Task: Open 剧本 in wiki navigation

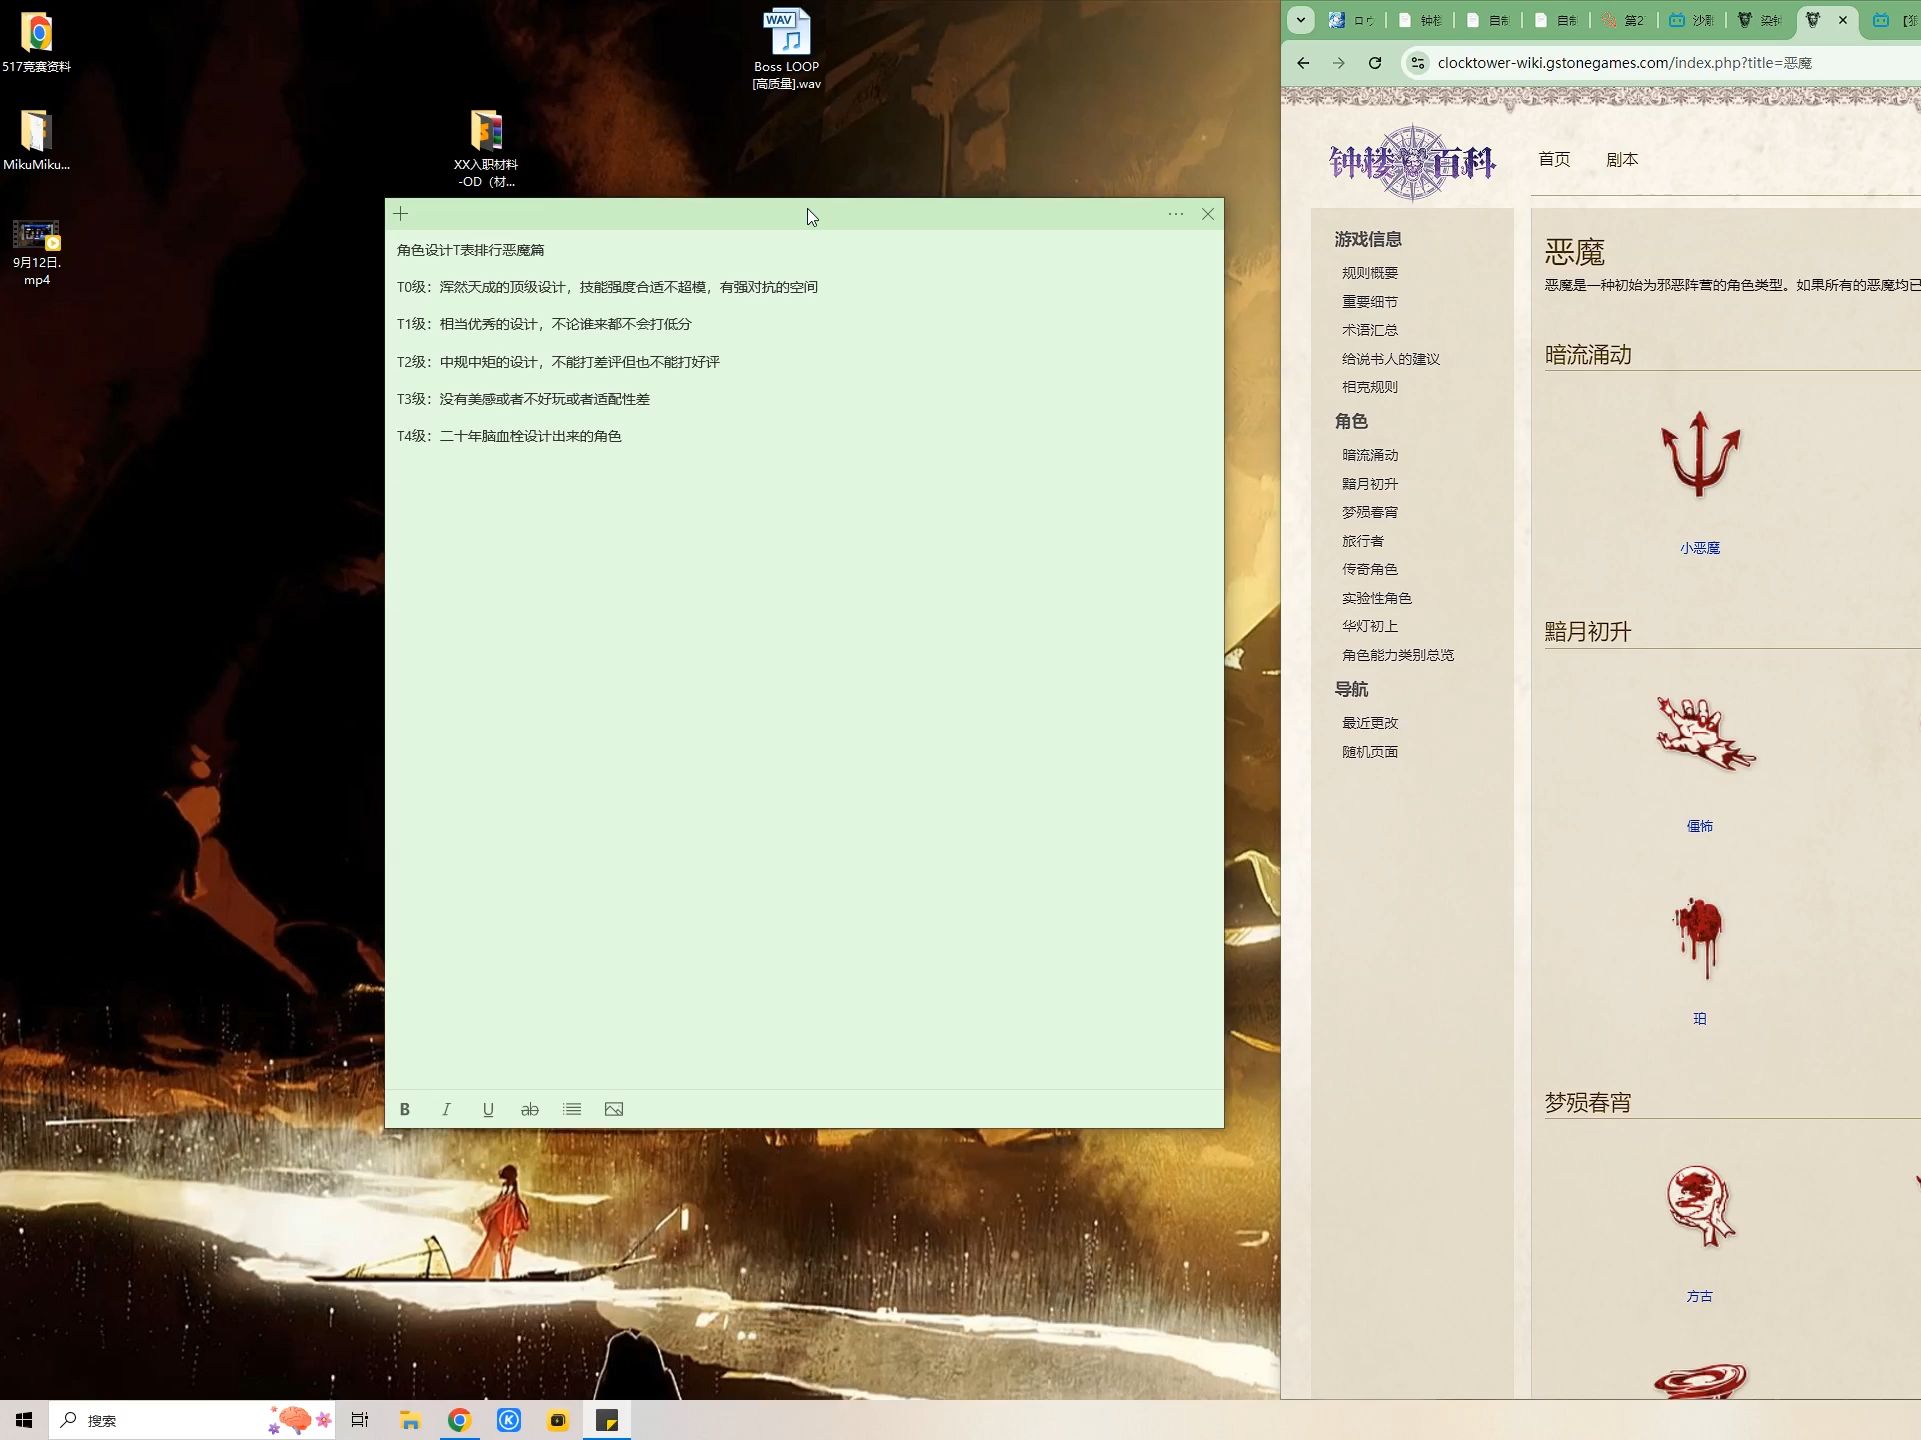Action: point(1622,159)
